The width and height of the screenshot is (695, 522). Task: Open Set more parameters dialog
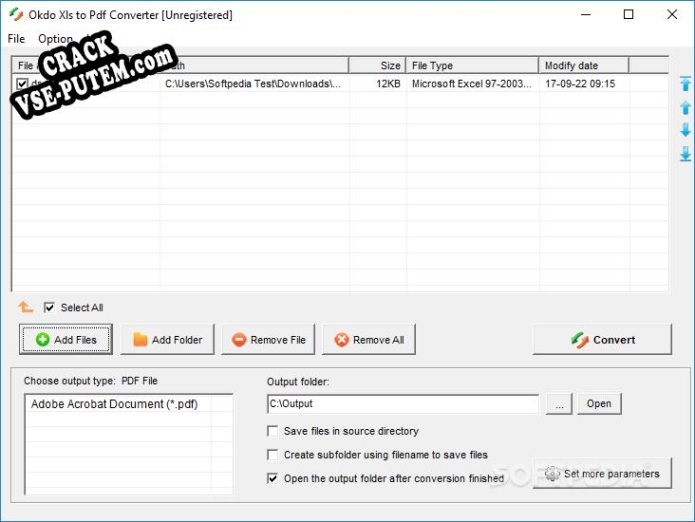pyautogui.click(x=601, y=474)
